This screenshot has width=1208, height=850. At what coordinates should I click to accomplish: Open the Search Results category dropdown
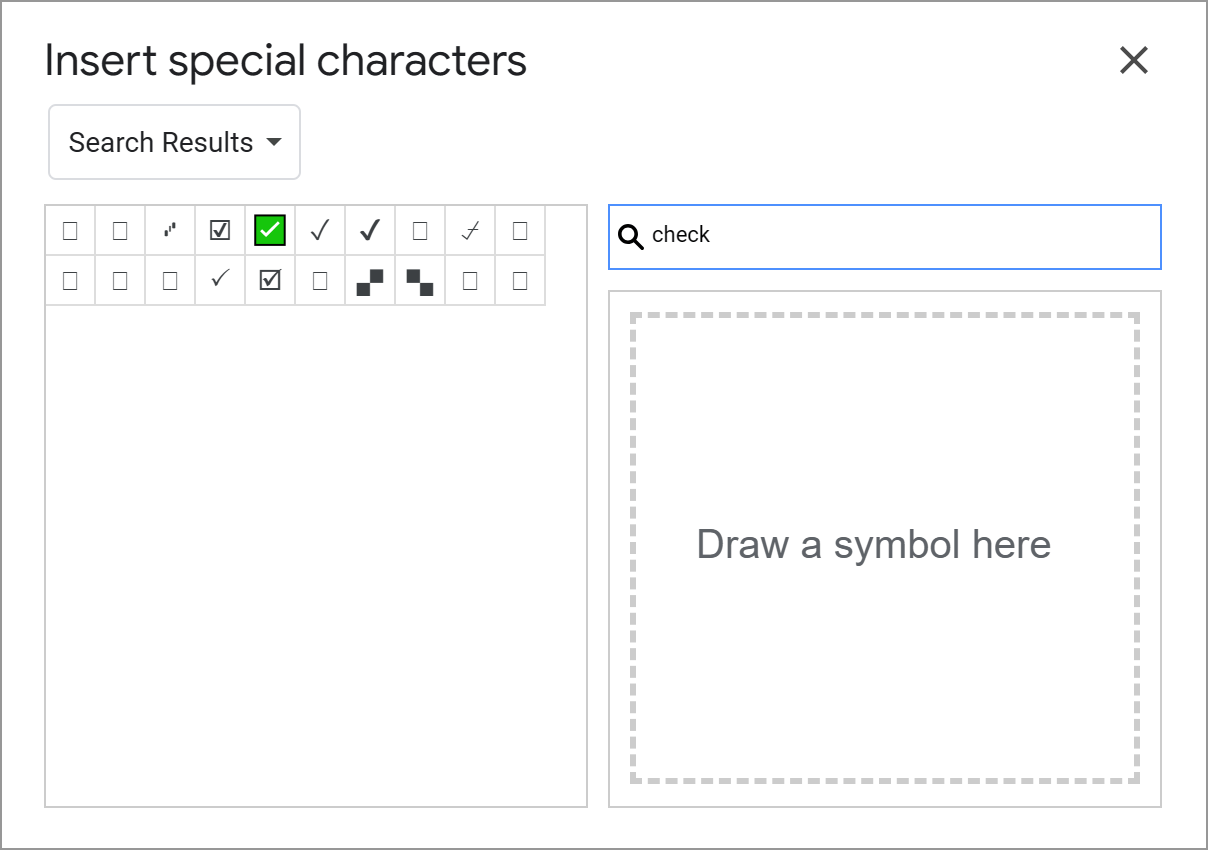tap(174, 142)
